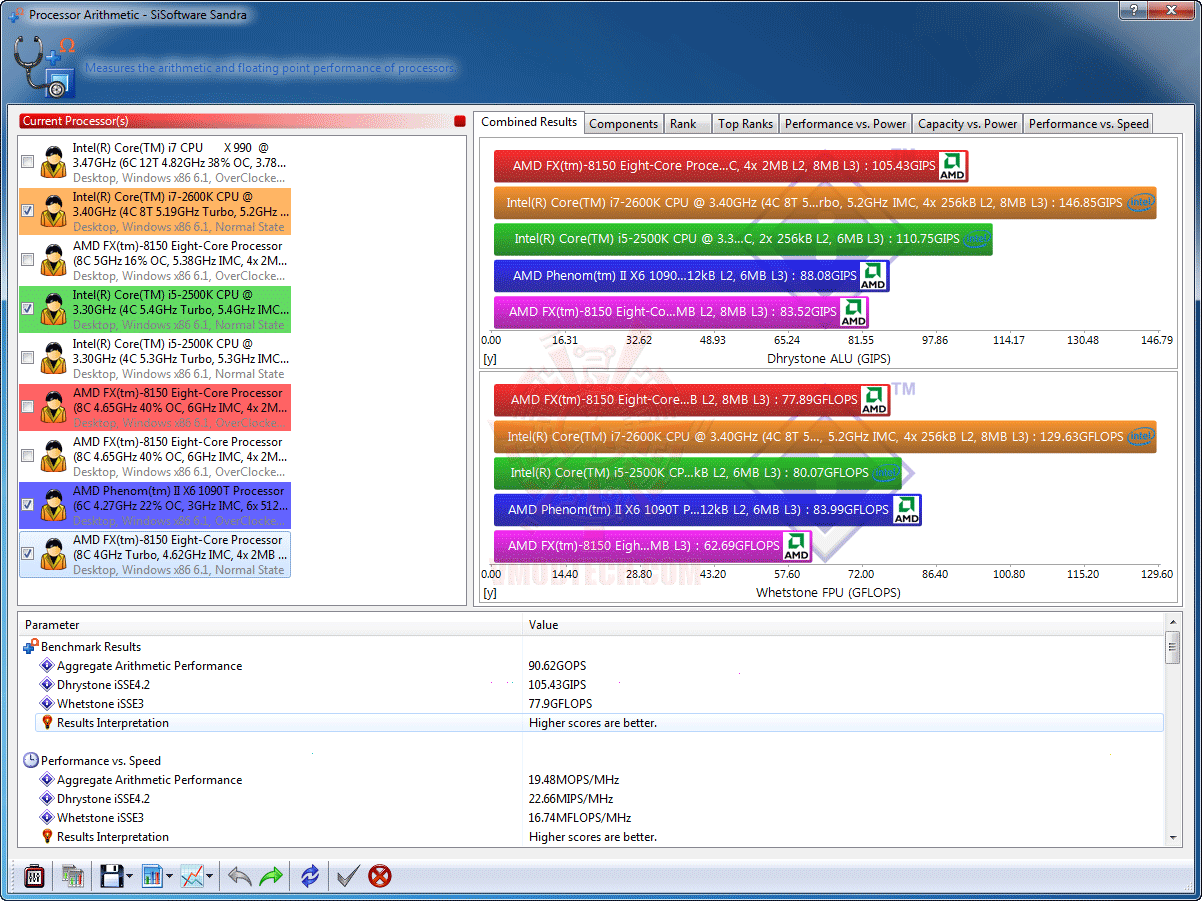This screenshot has width=1202, height=901.
Task: Click the copy results toolbar icon
Action: 73,877
